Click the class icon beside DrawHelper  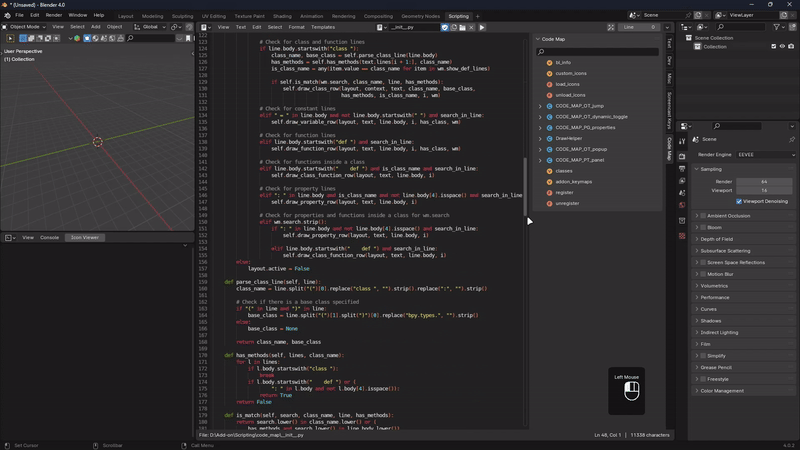(x=549, y=138)
